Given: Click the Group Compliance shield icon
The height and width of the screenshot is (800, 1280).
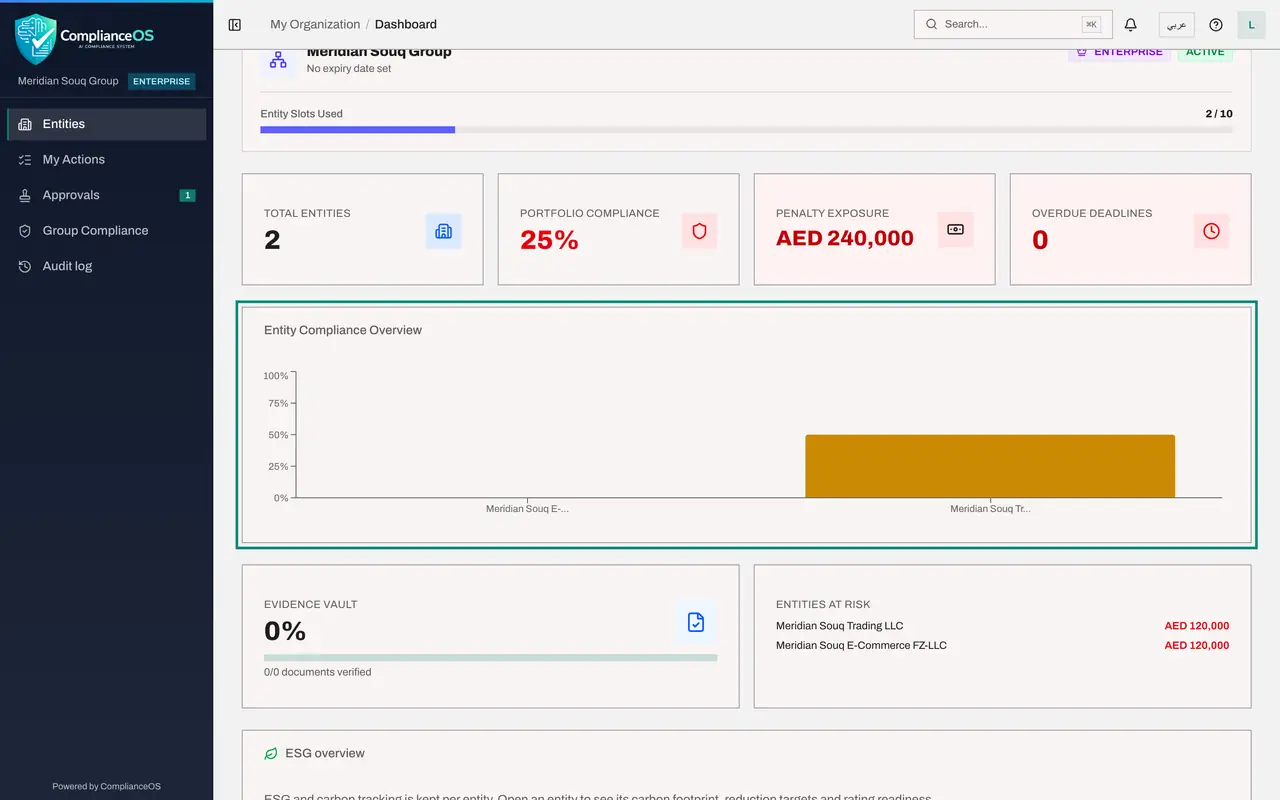Looking at the screenshot, I should (x=25, y=230).
